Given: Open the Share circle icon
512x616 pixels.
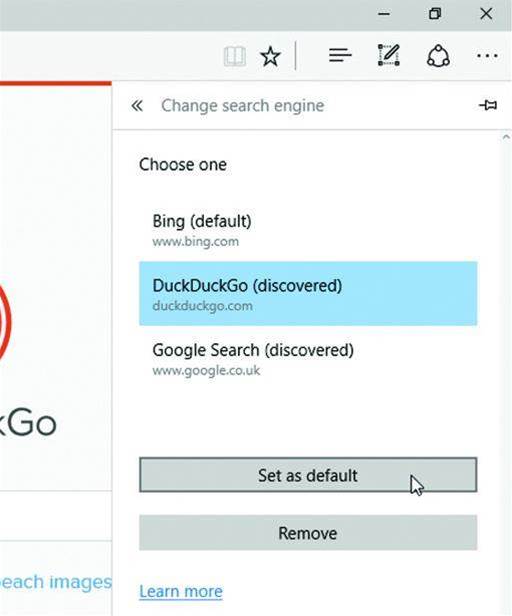Looking at the screenshot, I should point(438,56).
